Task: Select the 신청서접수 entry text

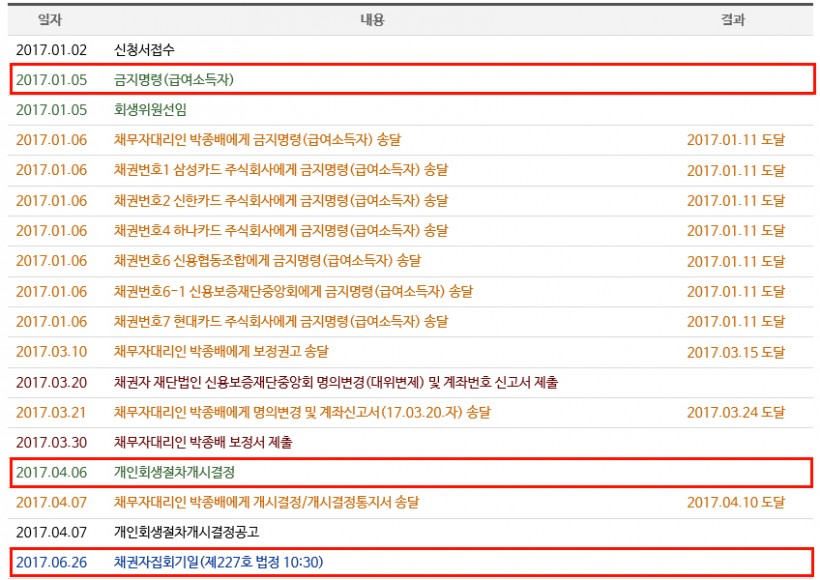Action: [x=144, y=50]
